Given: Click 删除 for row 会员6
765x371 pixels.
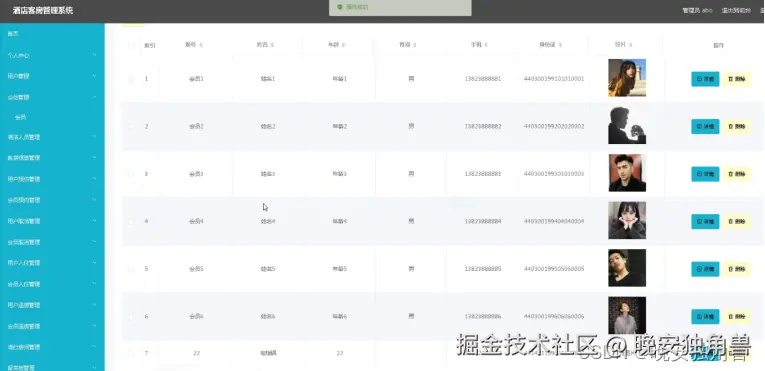Looking at the screenshot, I should [x=736, y=316].
